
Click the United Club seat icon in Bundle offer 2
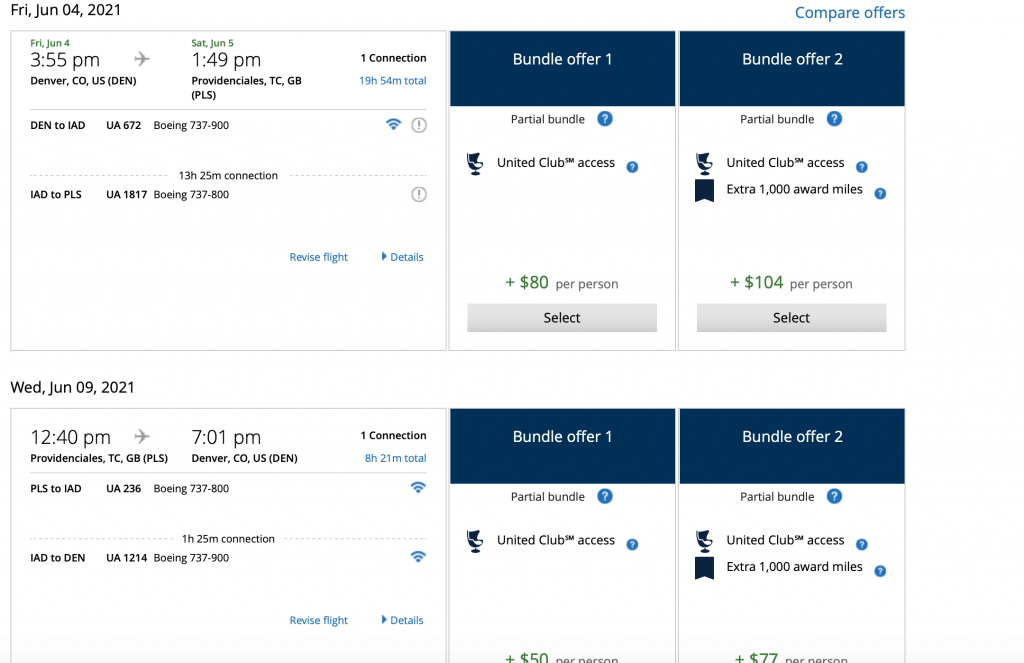[x=703, y=162]
